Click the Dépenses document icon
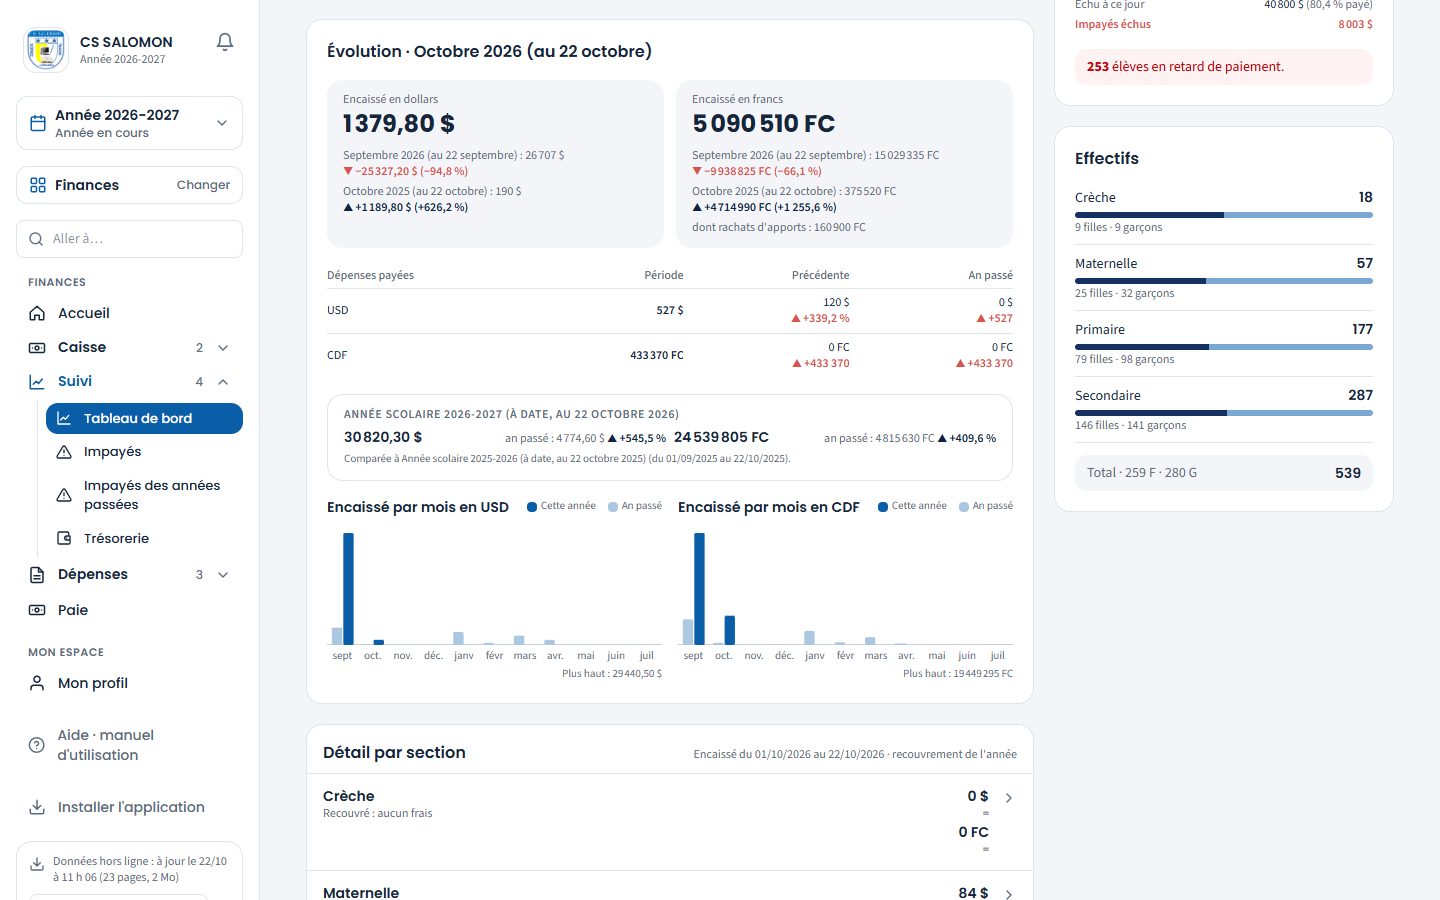The image size is (1440, 900). pos(37,574)
